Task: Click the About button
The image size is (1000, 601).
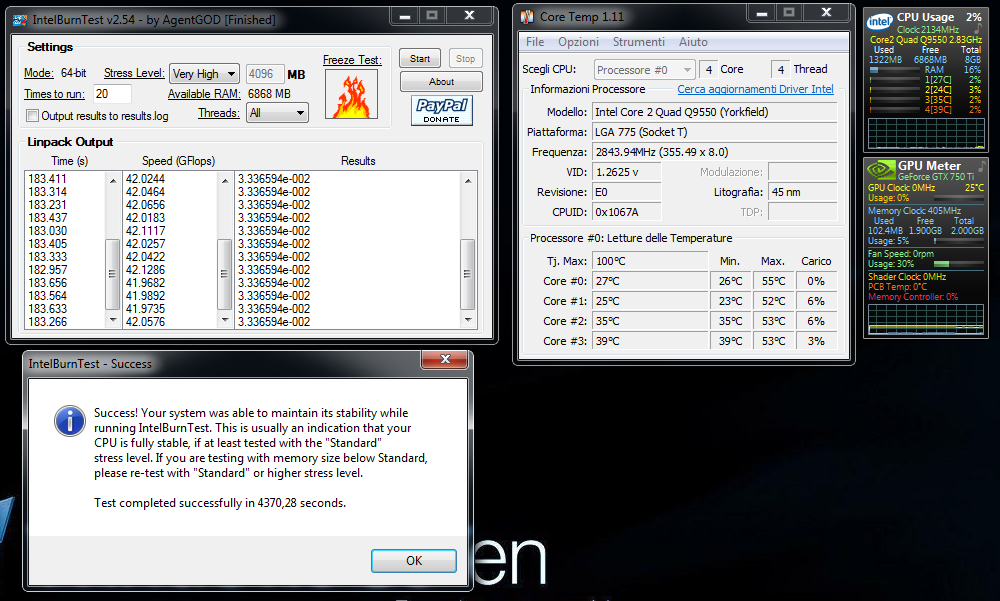Action: (x=441, y=82)
